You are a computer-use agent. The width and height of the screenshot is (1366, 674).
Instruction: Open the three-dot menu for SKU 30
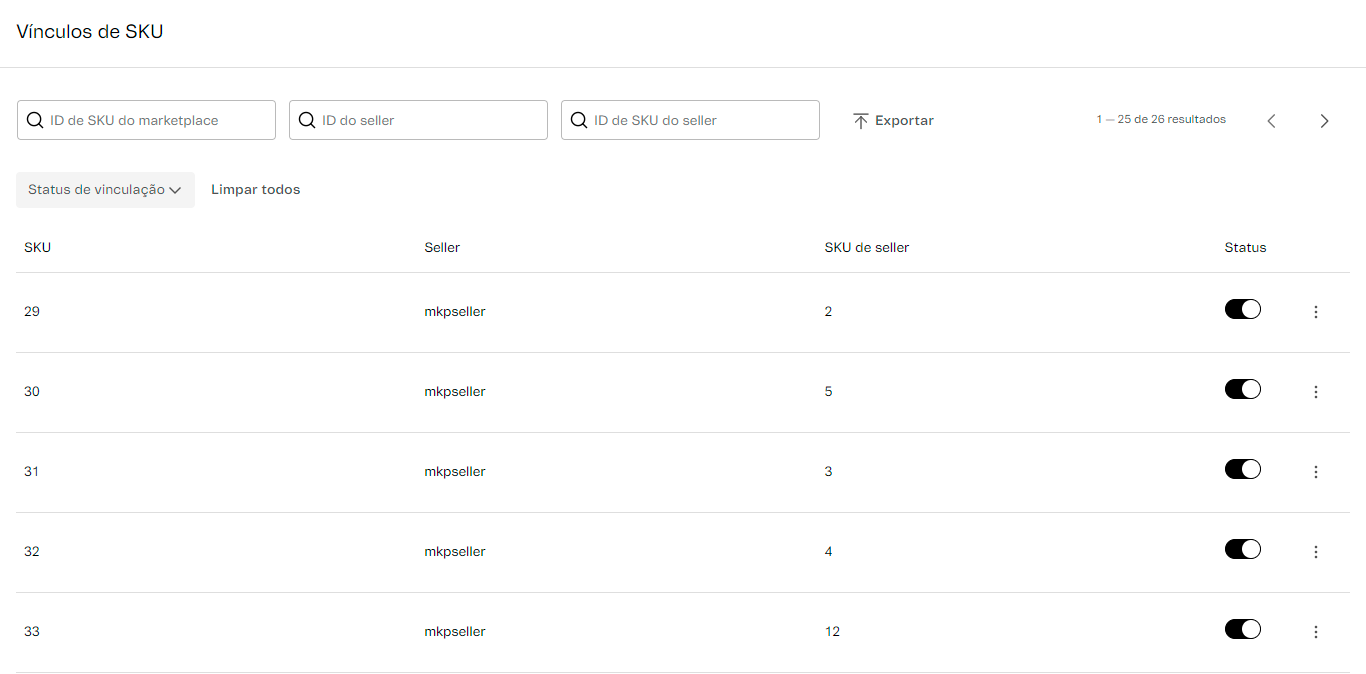[1315, 392]
